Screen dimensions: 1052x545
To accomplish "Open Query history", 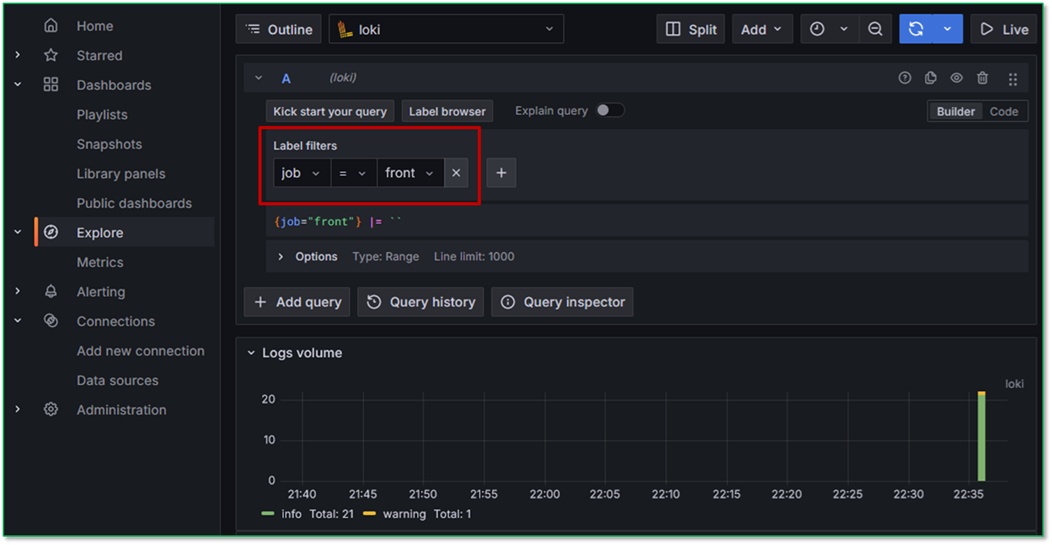I will pyautogui.click(x=421, y=302).
